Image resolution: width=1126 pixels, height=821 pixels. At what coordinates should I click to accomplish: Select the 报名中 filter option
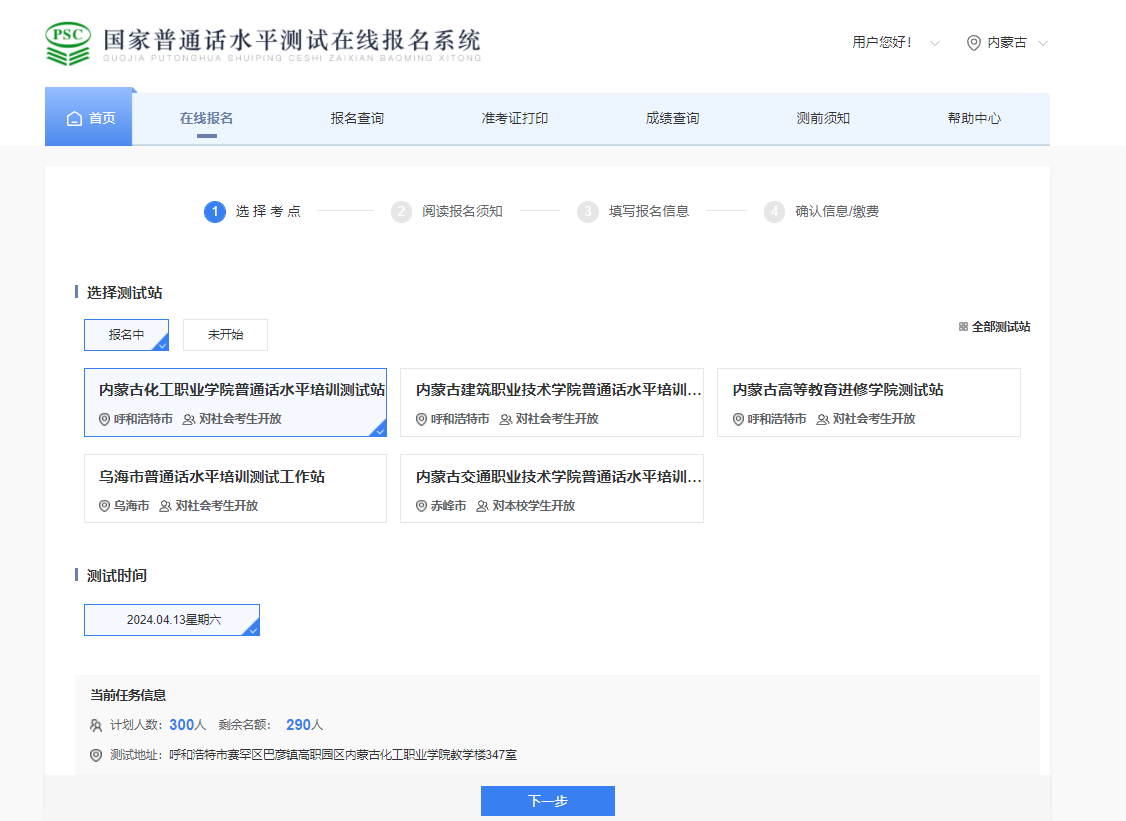pyautogui.click(x=126, y=335)
